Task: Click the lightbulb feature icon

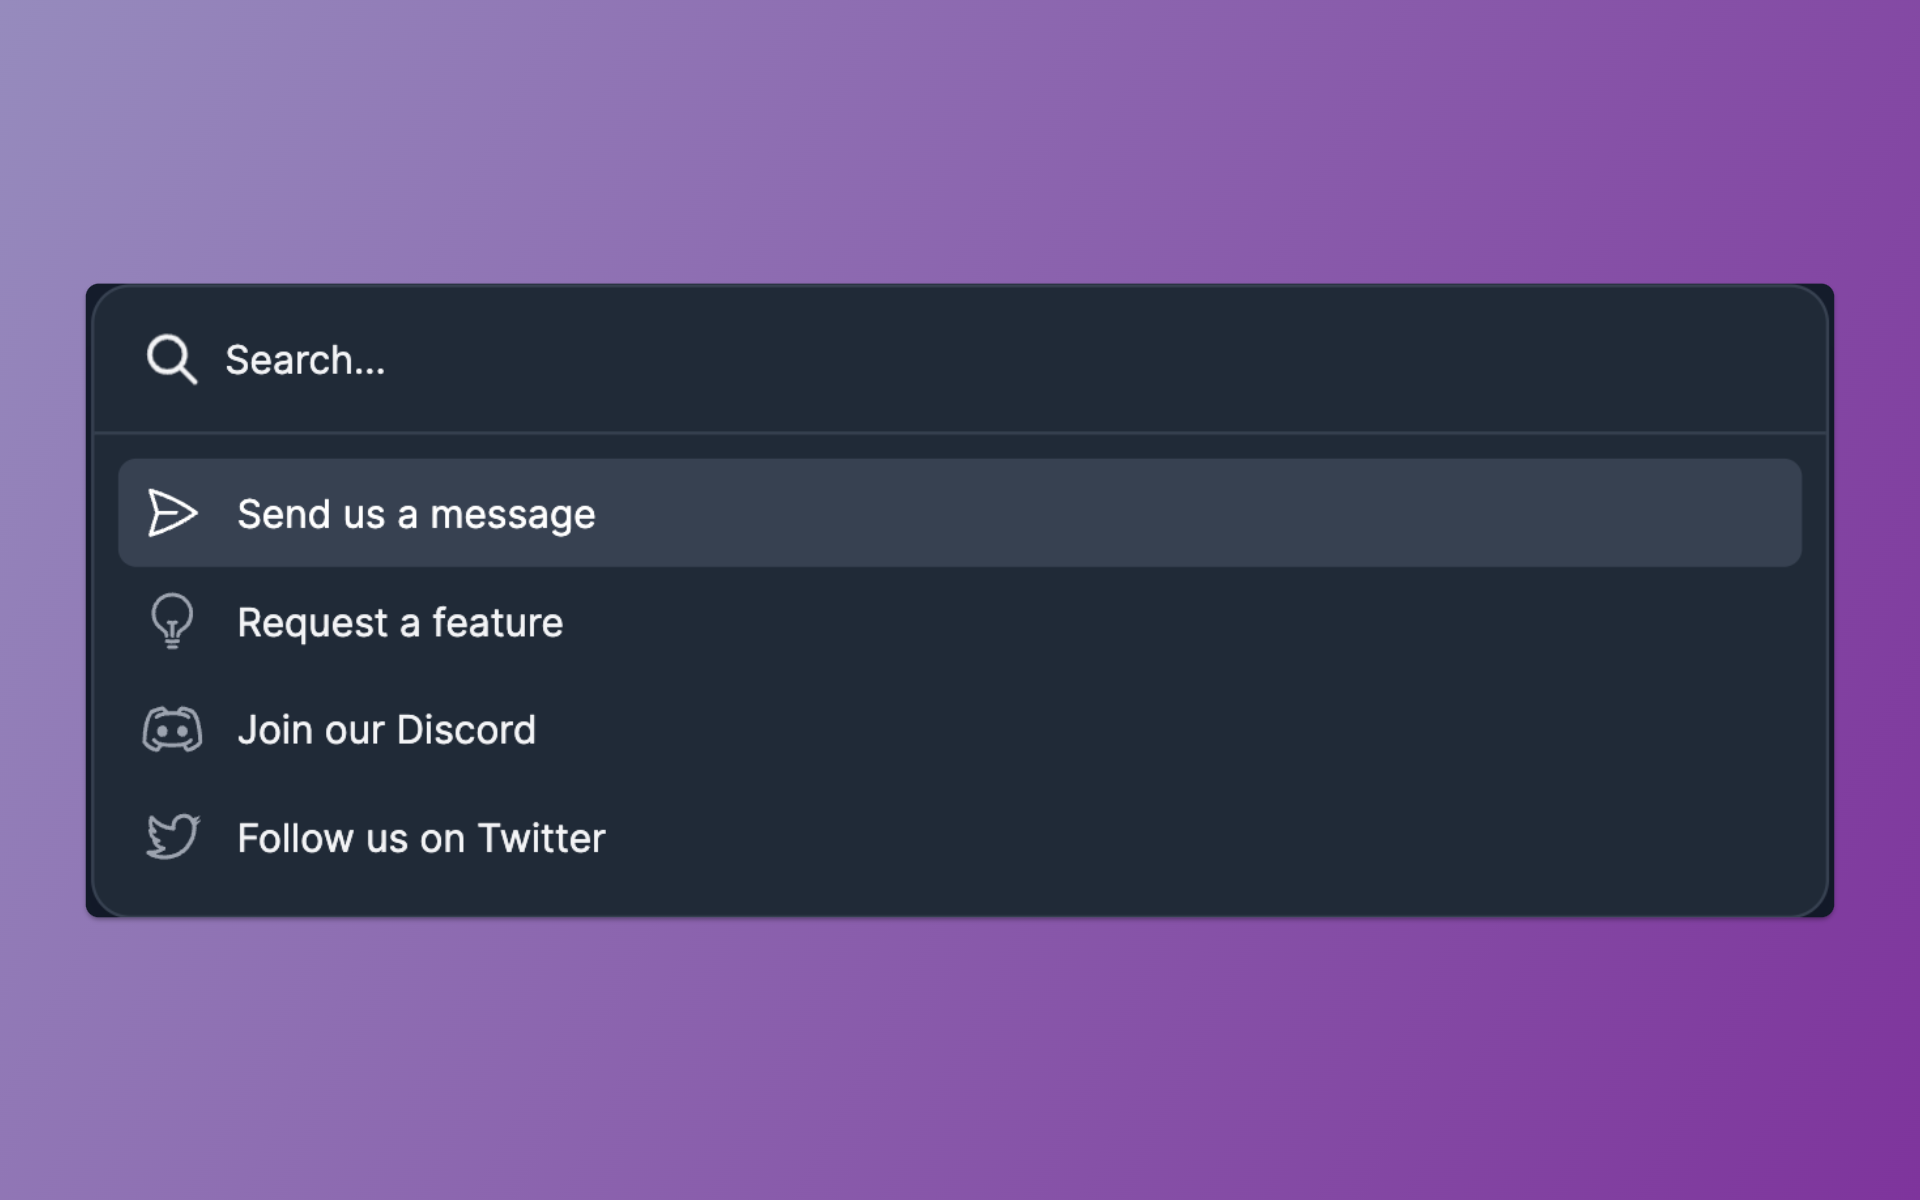Action: [172, 621]
